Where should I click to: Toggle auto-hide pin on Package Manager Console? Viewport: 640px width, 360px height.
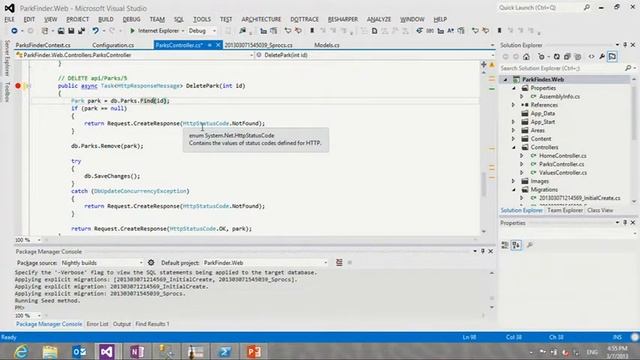coord(483,251)
